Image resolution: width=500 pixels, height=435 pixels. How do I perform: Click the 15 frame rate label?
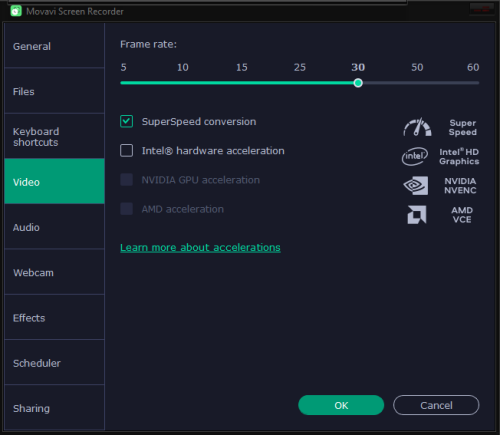[x=242, y=67]
